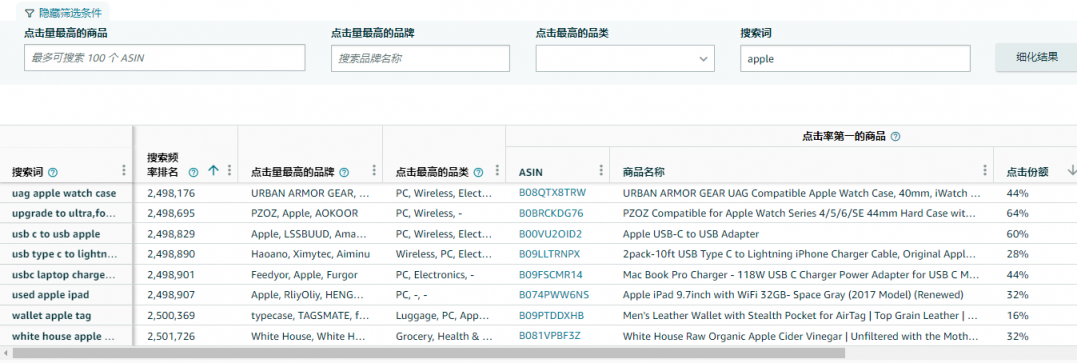Screen dimensions: 1077x363
Task: Click brand cell Haoano, Ximytec, Aiminu
Action: tap(310, 254)
